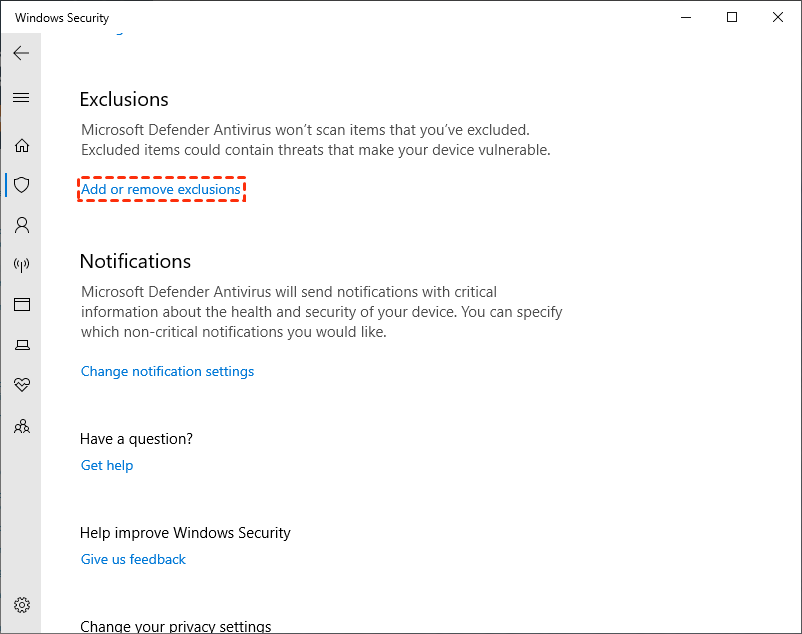Minimize the Windows Security window
This screenshot has height=634, width=802.
686,17
